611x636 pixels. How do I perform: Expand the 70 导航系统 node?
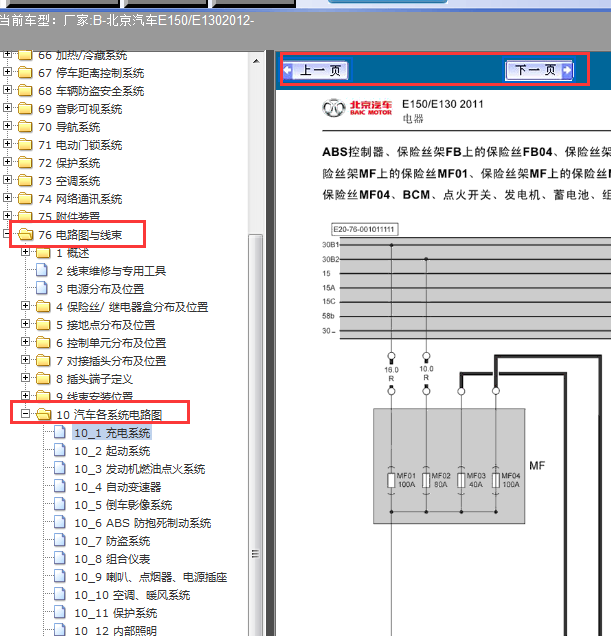click(x=7, y=125)
